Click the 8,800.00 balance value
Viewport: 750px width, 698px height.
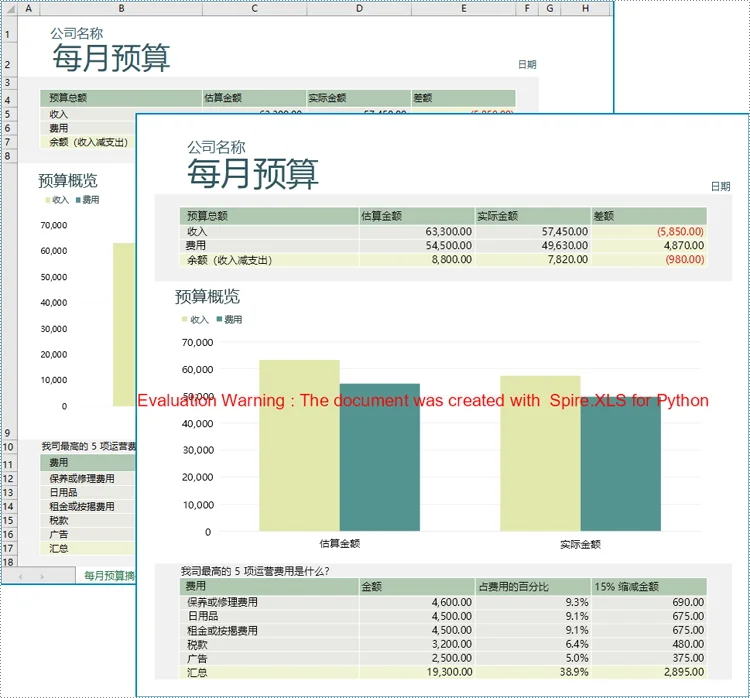(x=452, y=259)
